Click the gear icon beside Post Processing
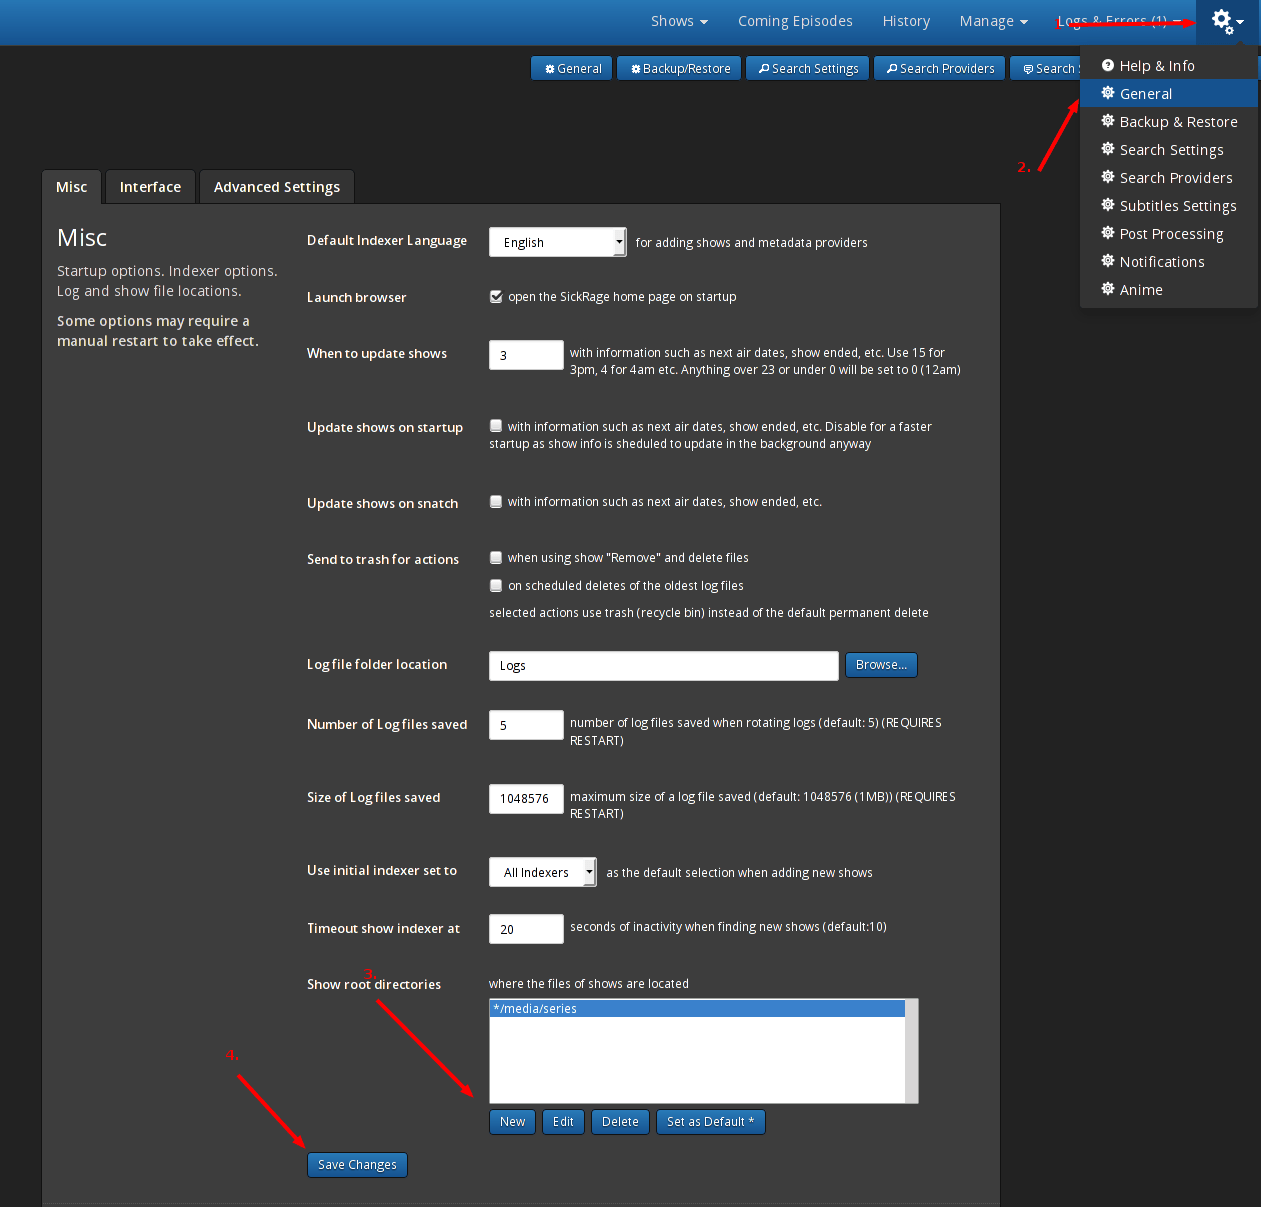This screenshot has width=1261, height=1207. [1108, 233]
